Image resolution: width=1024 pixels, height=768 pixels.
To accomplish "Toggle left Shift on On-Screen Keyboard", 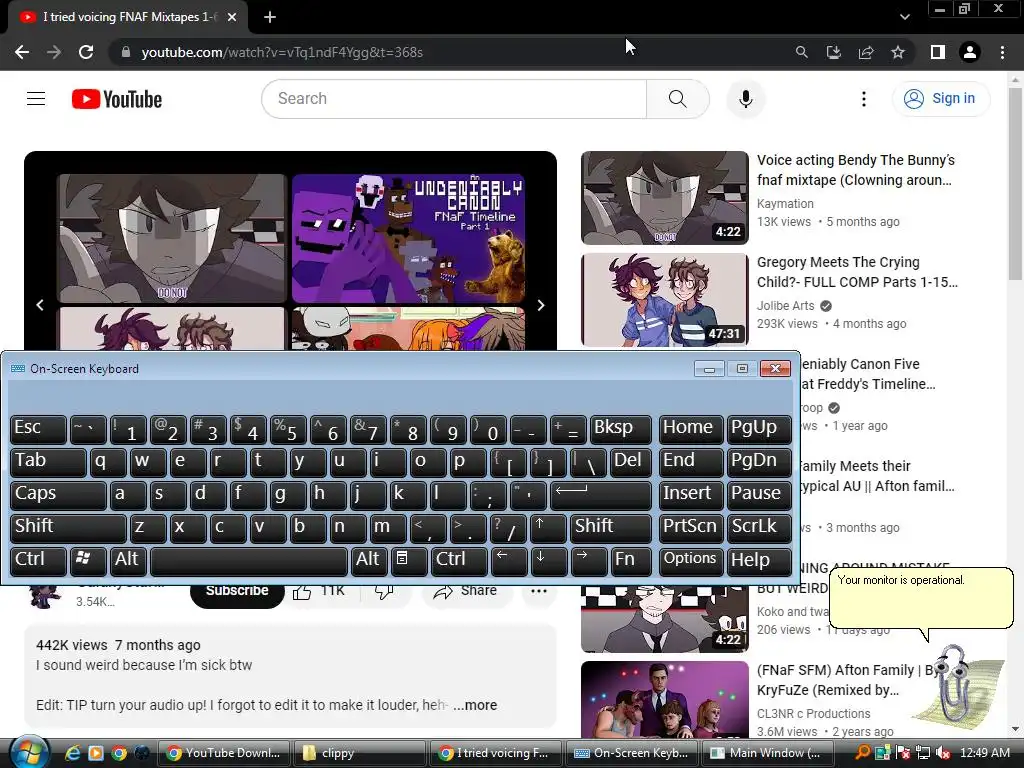I will (x=69, y=528).
